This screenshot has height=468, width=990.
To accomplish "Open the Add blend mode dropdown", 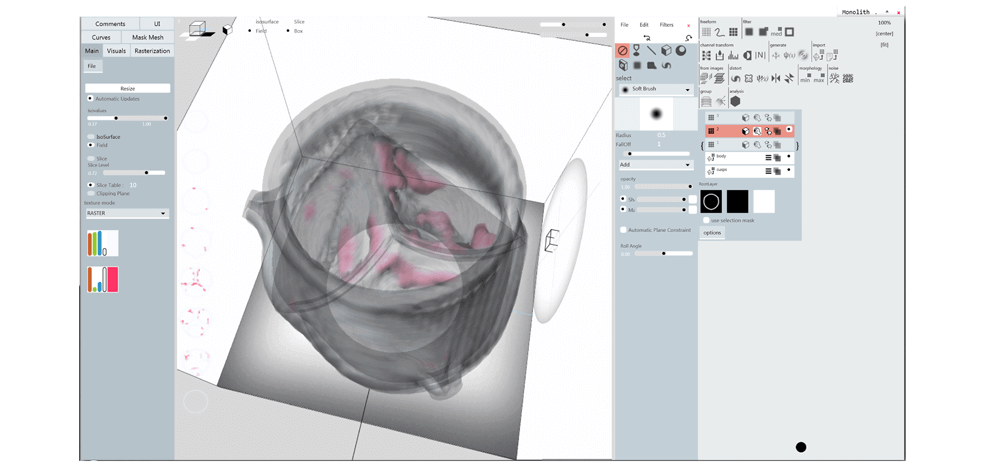I will (x=656, y=165).
